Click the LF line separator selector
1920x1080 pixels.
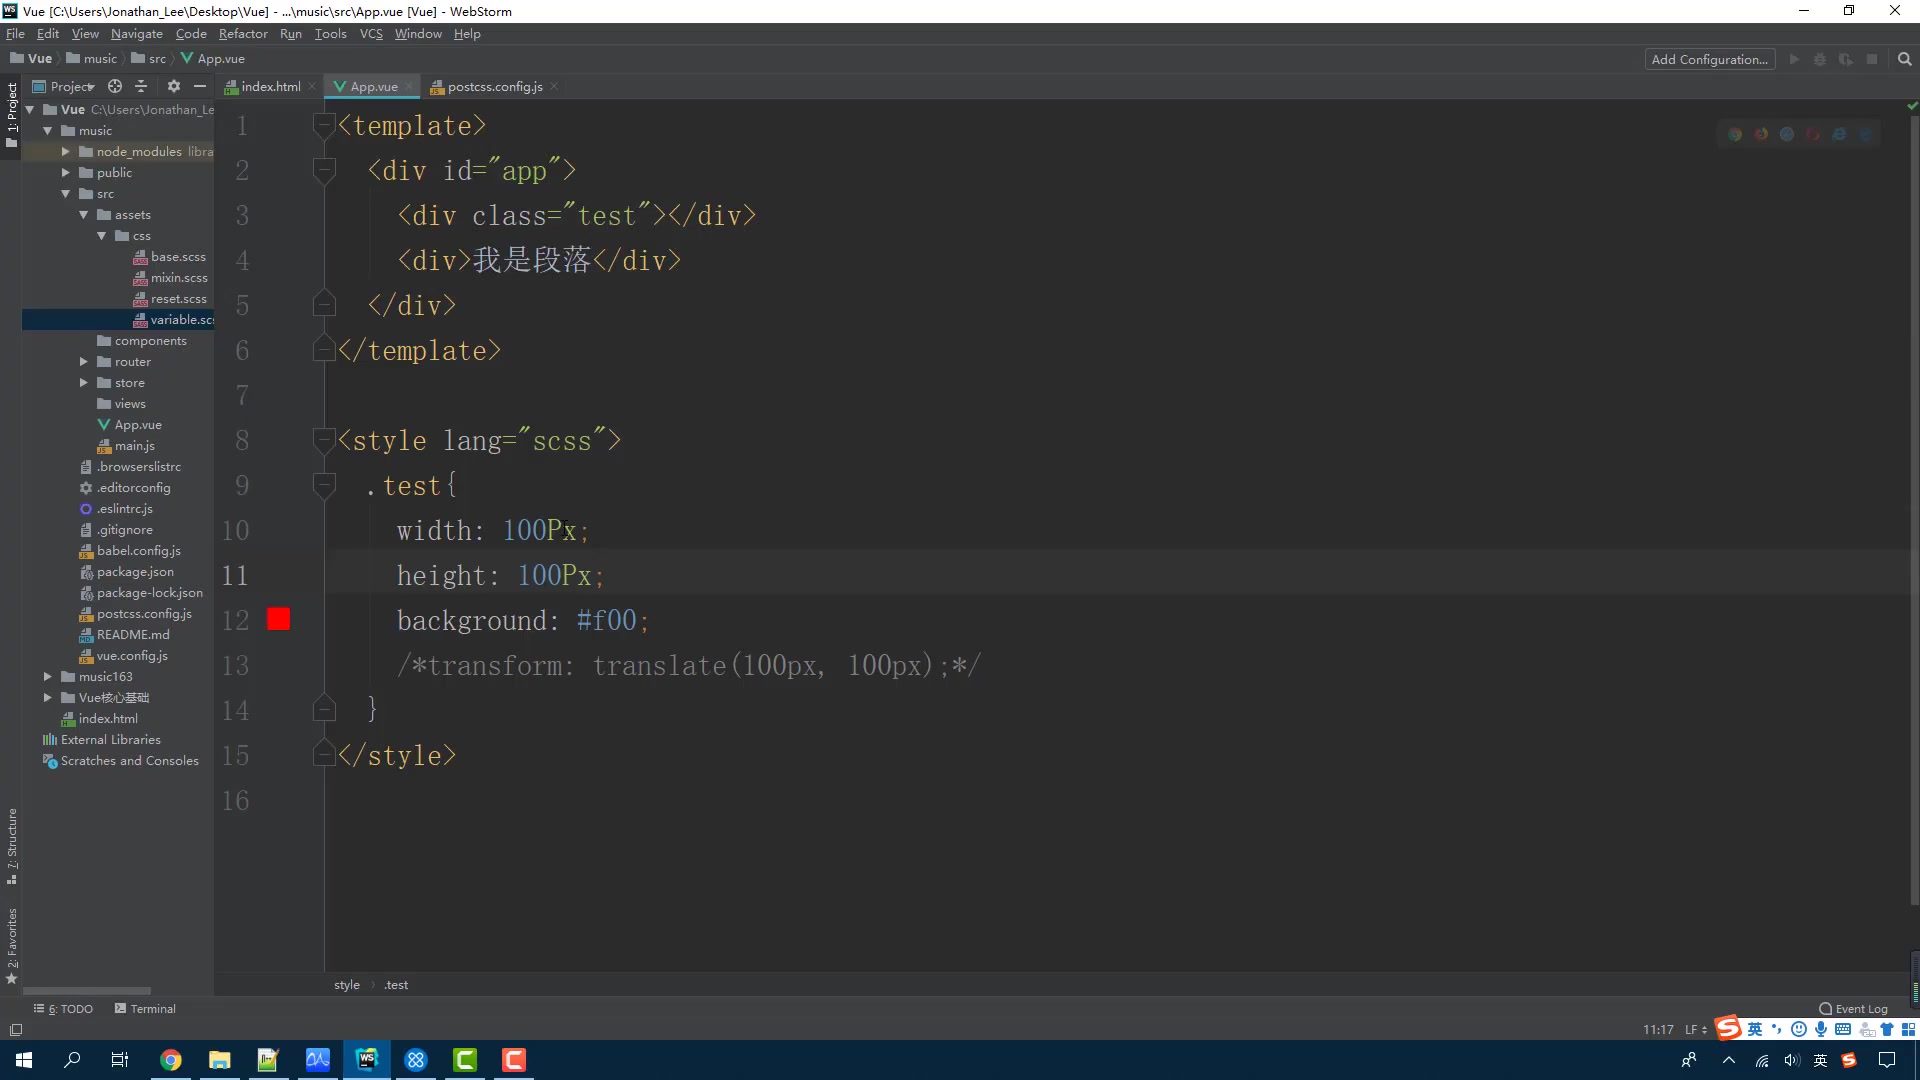(1696, 1029)
